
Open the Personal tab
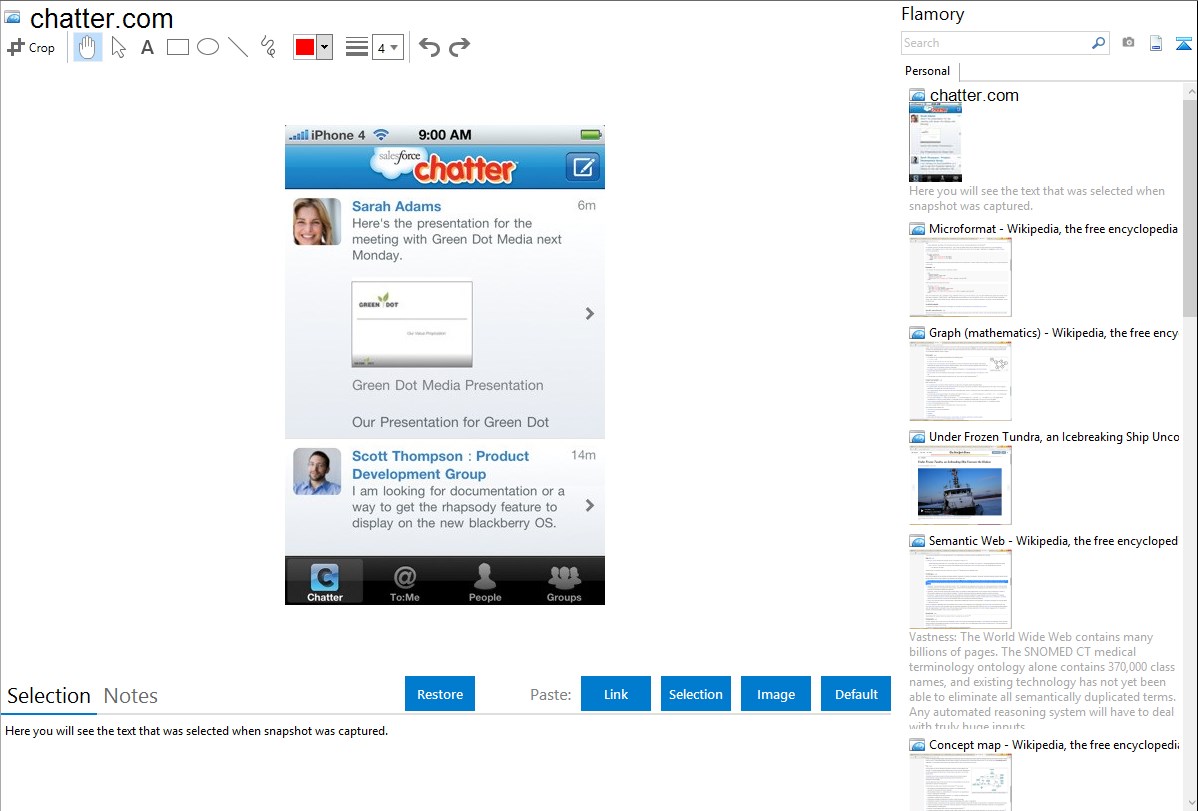click(x=928, y=71)
